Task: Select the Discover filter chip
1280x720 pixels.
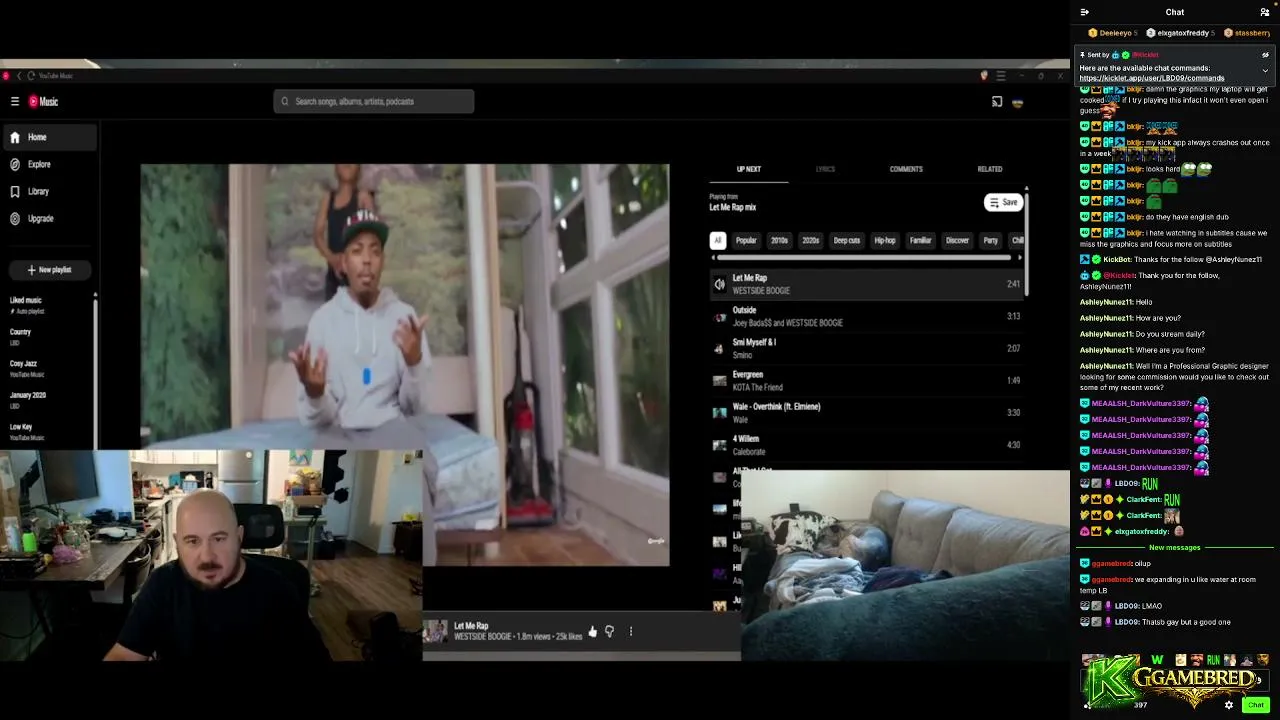Action: tap(957, 240)
